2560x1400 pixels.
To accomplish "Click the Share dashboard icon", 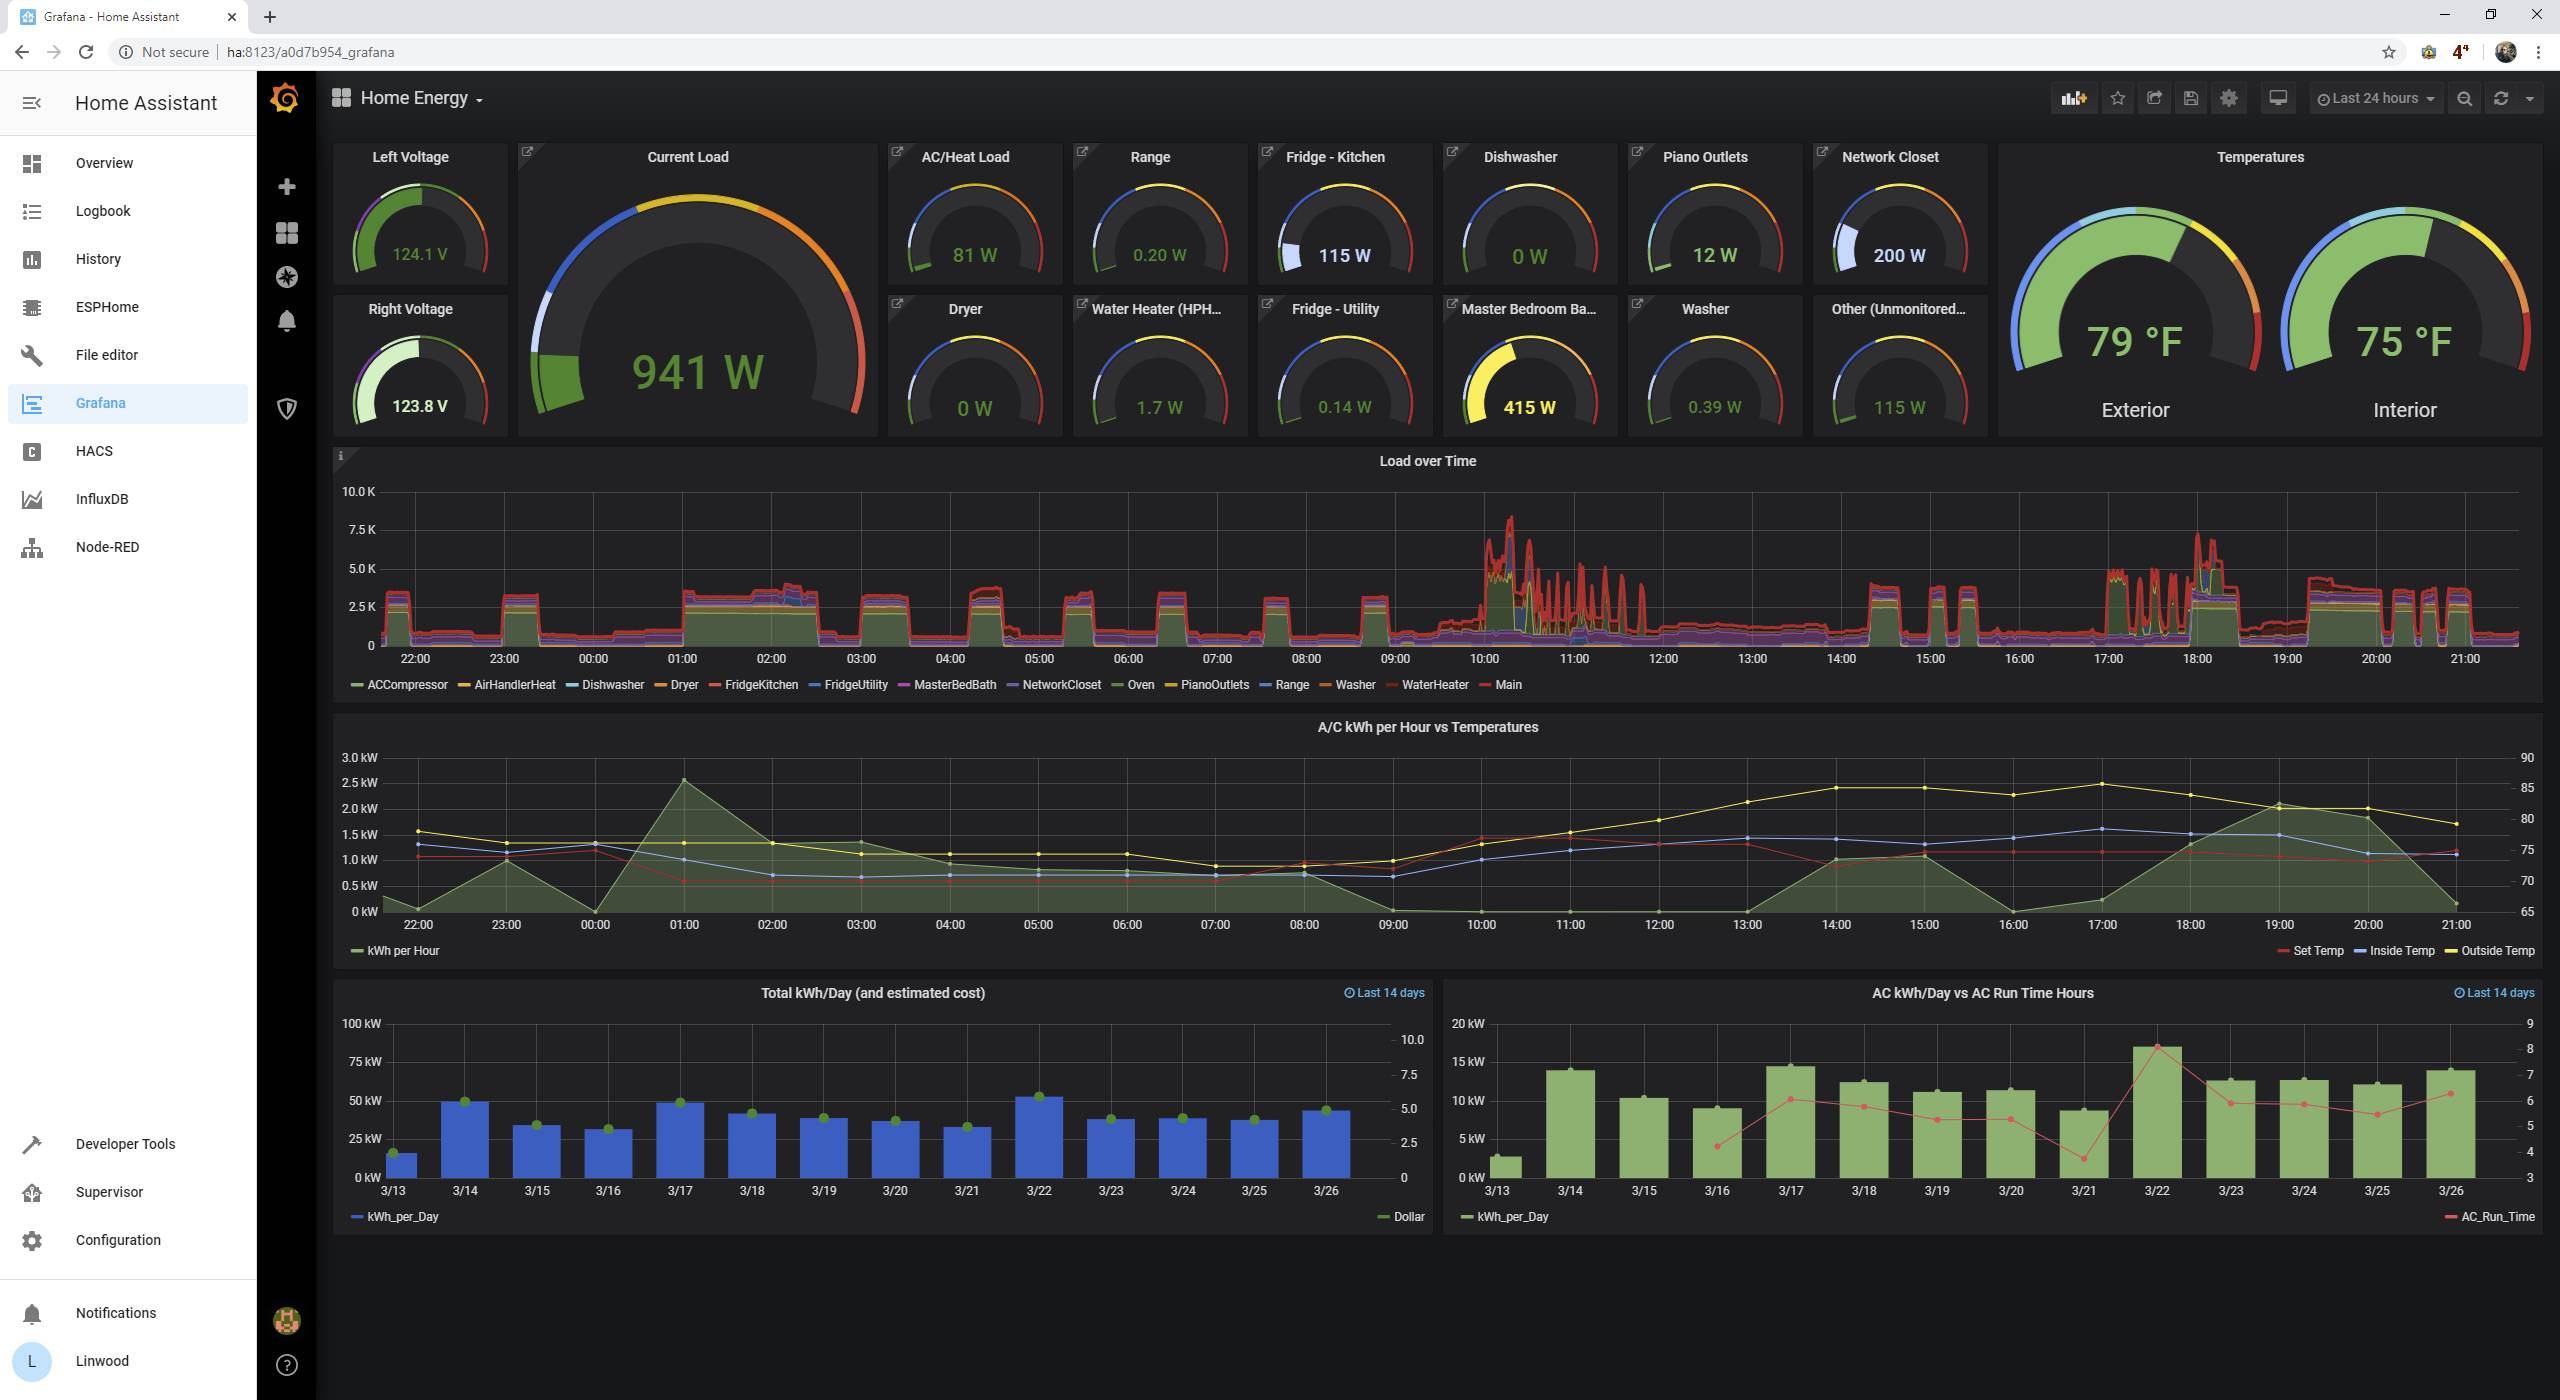I will (x=2155, y=98).
